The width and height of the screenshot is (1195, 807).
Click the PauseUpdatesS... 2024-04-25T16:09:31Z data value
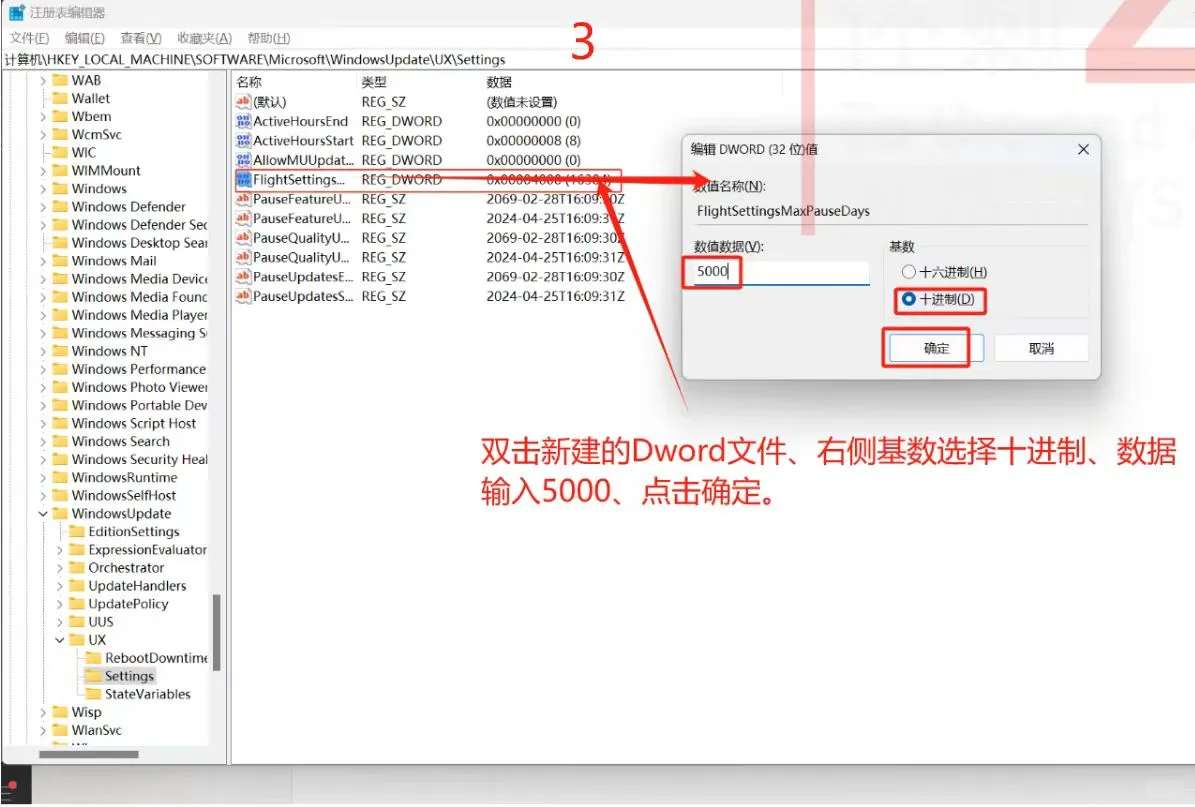(x=556, y=296)
